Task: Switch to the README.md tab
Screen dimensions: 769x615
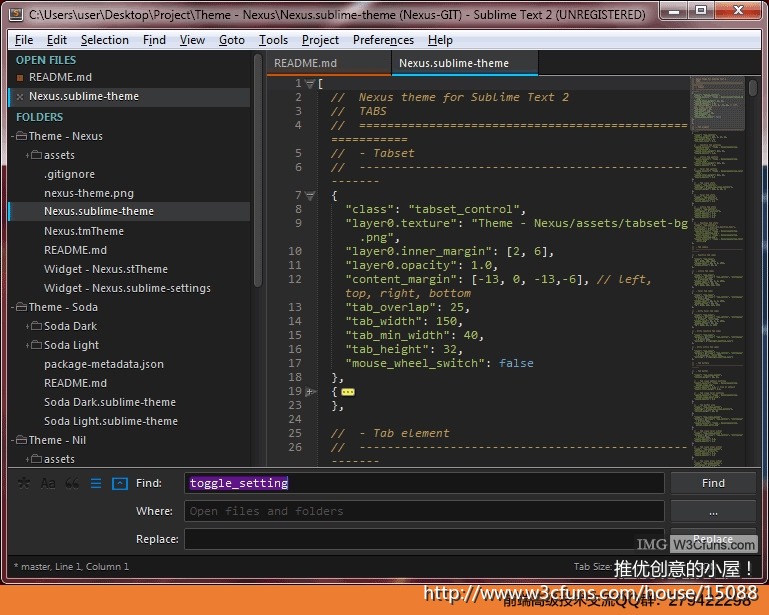Action: click(x=329, y=63)
